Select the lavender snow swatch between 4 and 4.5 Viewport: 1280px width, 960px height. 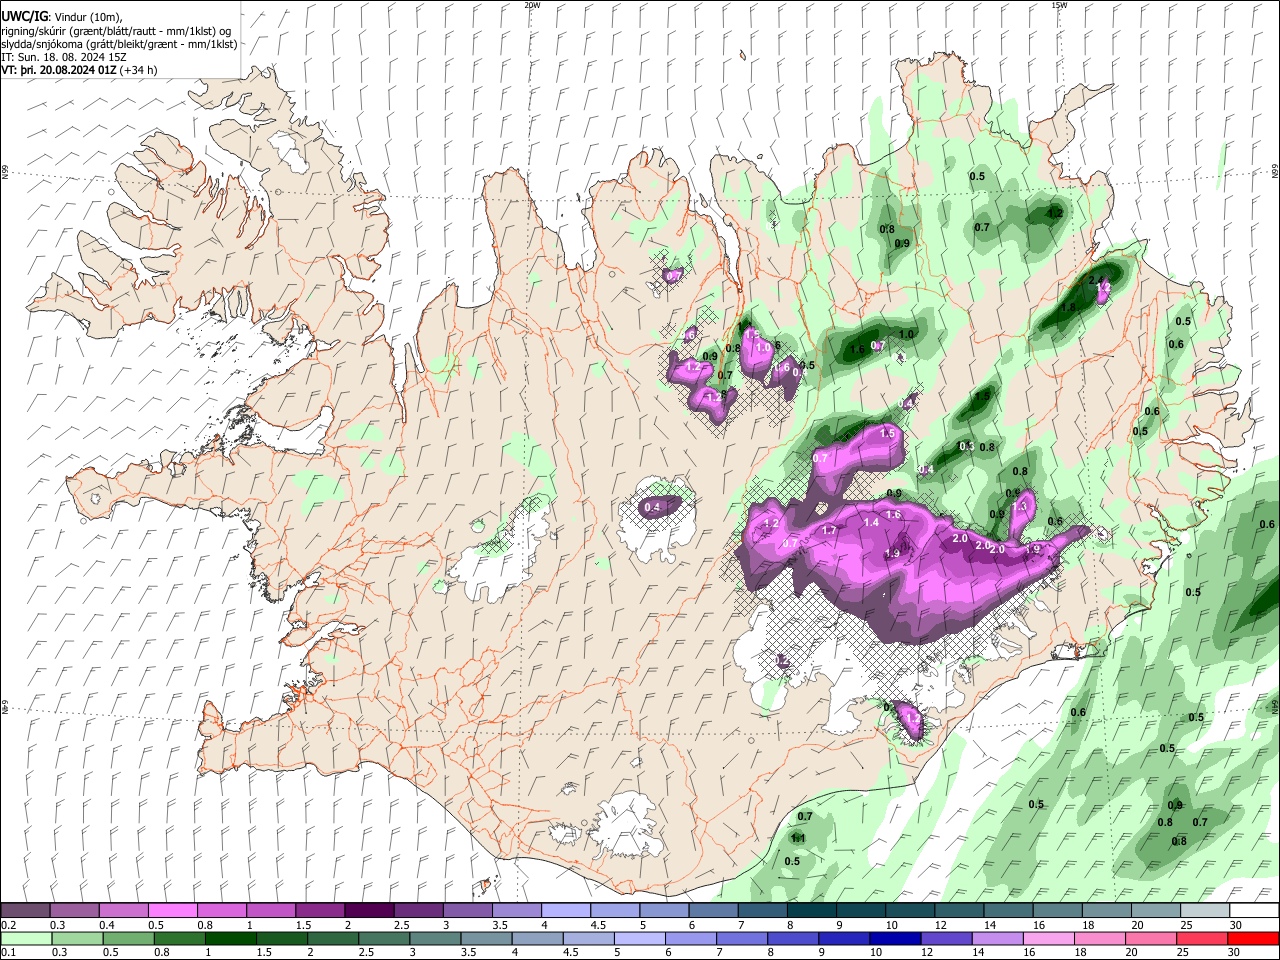coord(566,910)
